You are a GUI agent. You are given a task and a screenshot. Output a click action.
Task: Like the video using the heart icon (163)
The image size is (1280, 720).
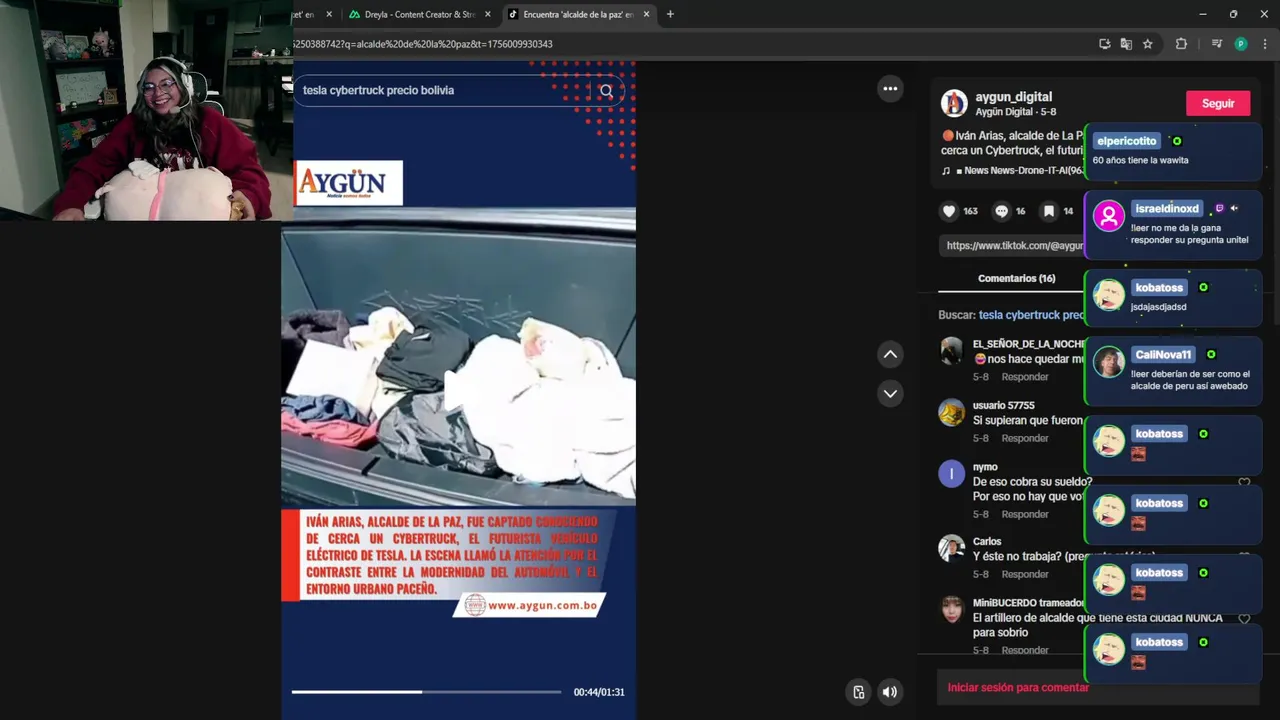tap(948, 211)
